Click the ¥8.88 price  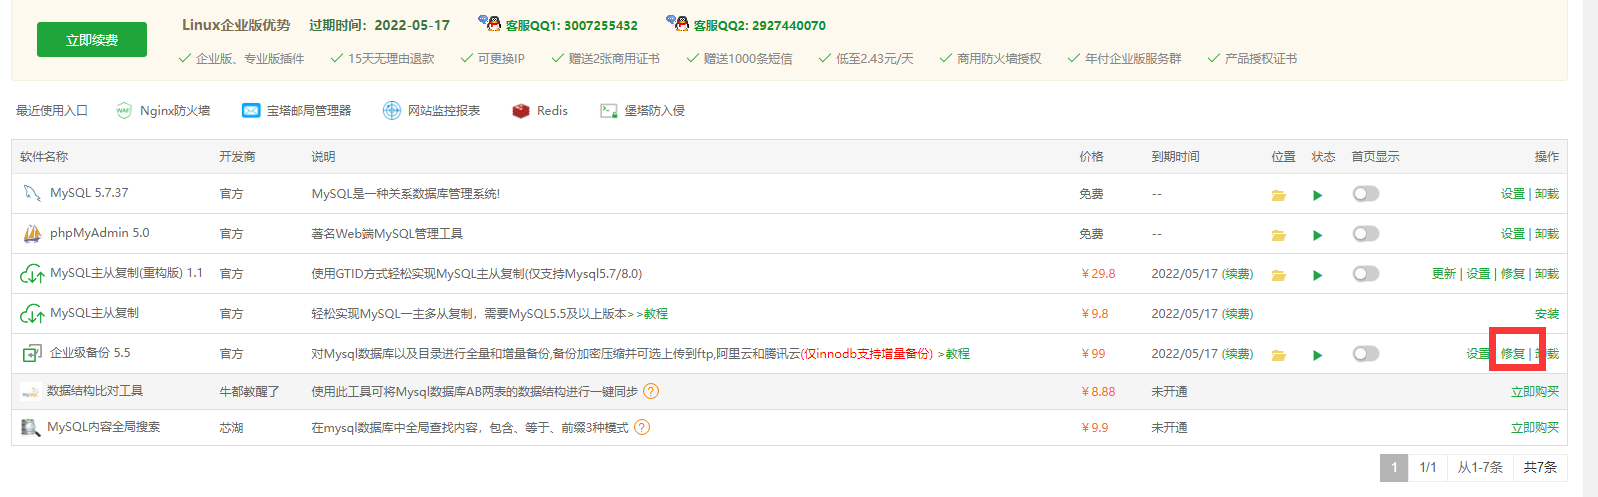[1098, 392]
